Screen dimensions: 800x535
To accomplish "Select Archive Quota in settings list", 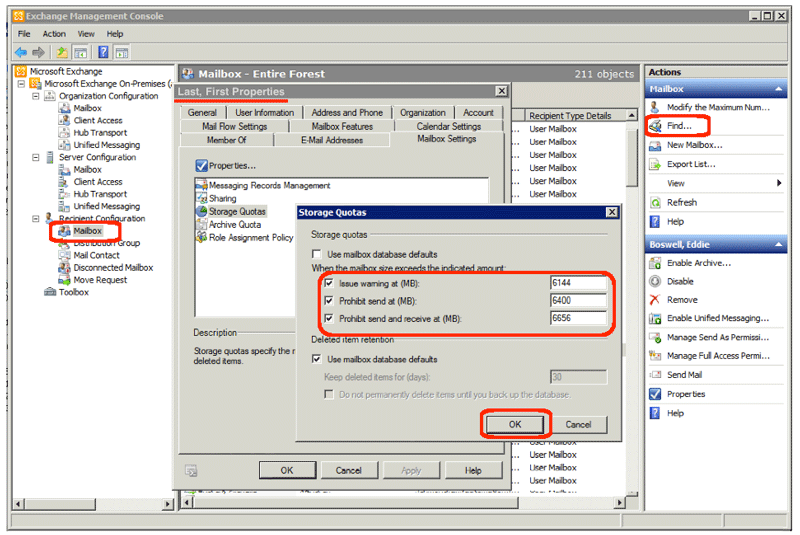I will pos(234,224).
